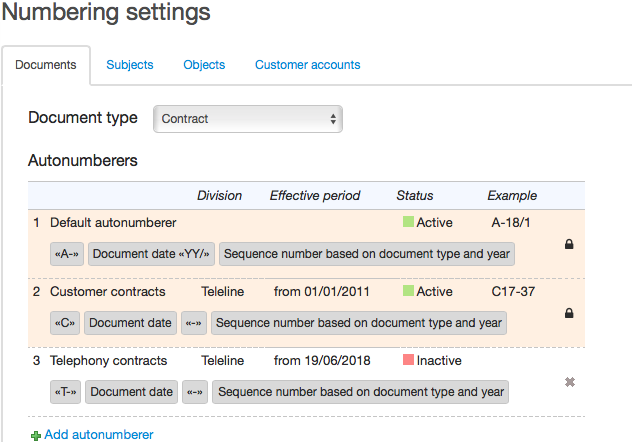Click sequence number token in Telephony contracts
The width and height of the screenshot is (632, 442).
coord(360,392)
